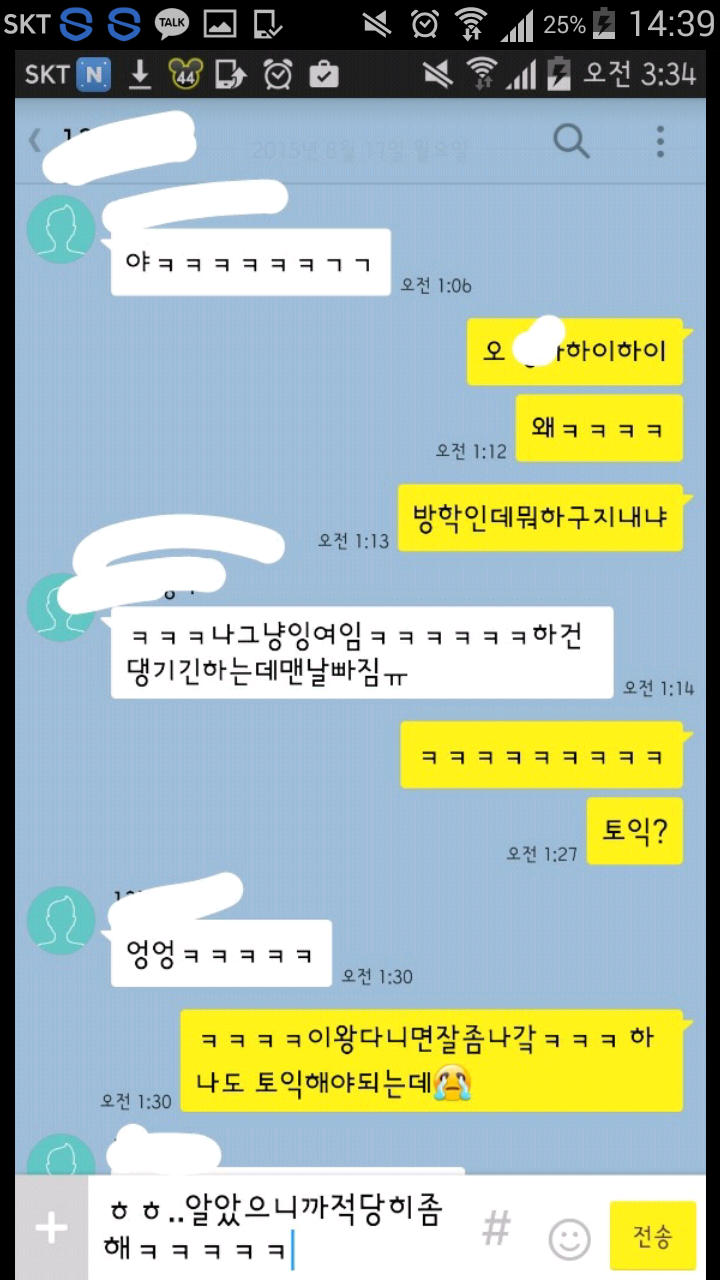The image size is (720, 1280).
Task: Select the yellow 왜ㅋㅋㅋㅋ bubble
Action: [599, 428]
